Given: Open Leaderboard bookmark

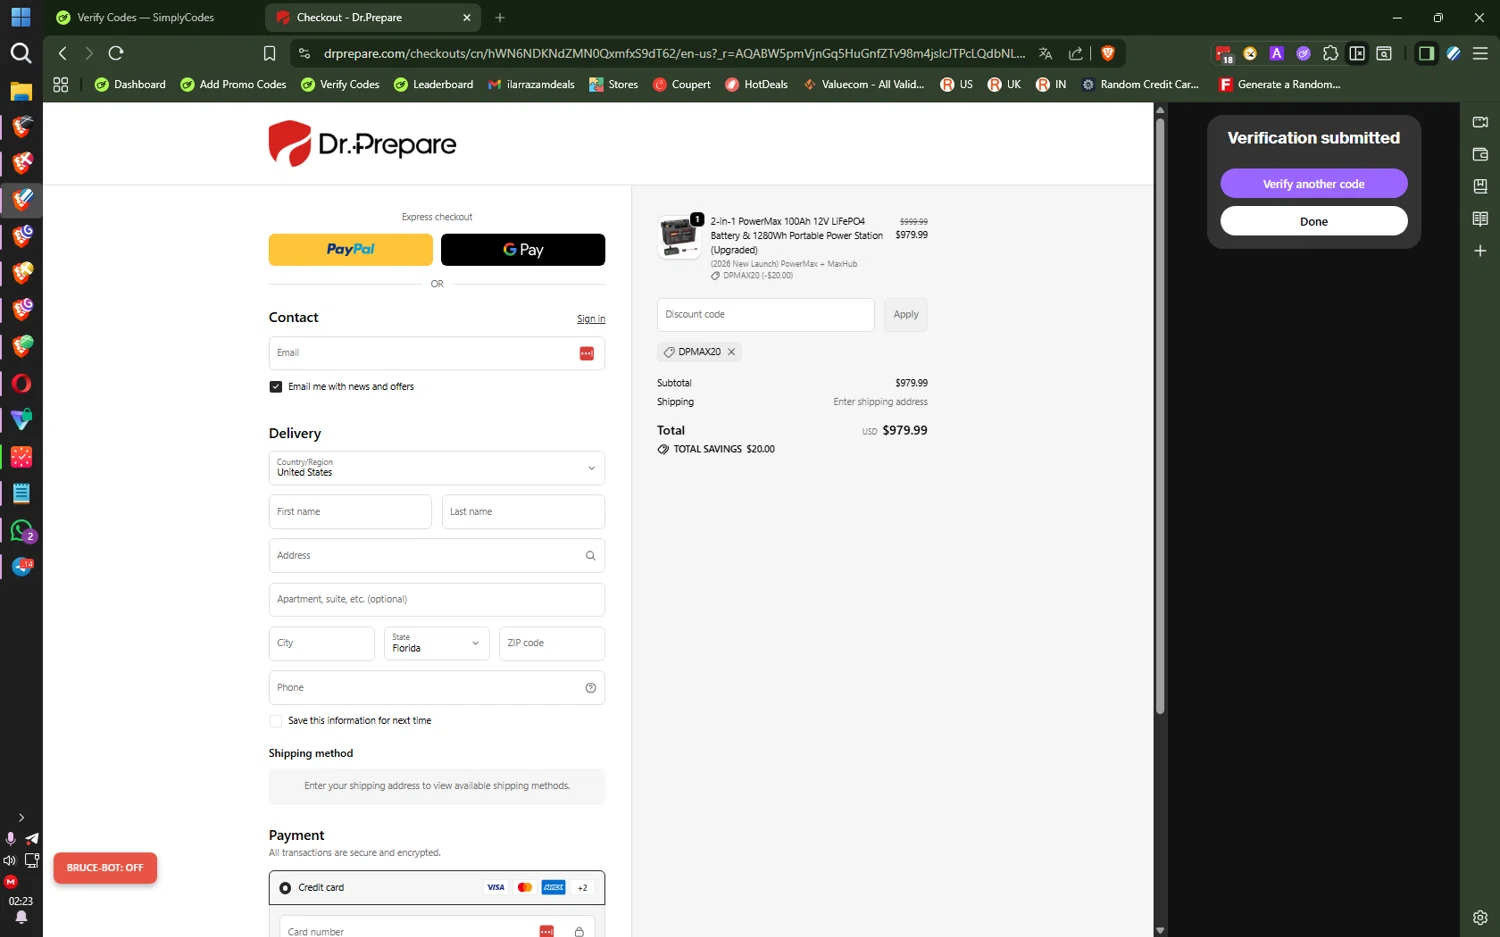Looking at the screenshot, I should coord(434,85).
